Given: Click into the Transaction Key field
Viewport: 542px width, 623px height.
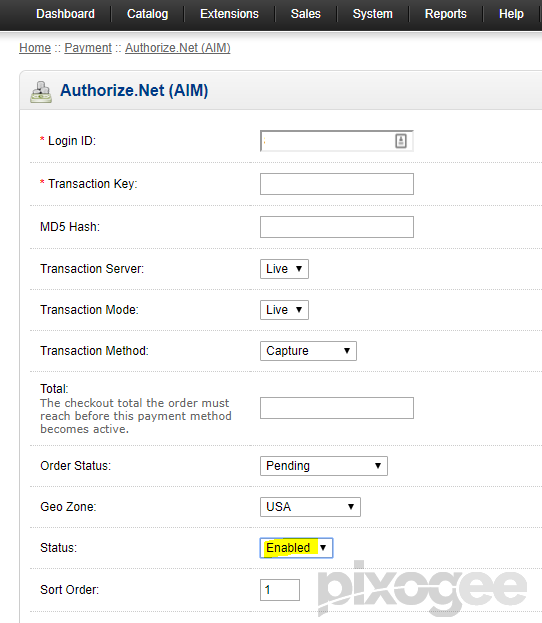Looking at the screenshot, I should click(337, 184).
